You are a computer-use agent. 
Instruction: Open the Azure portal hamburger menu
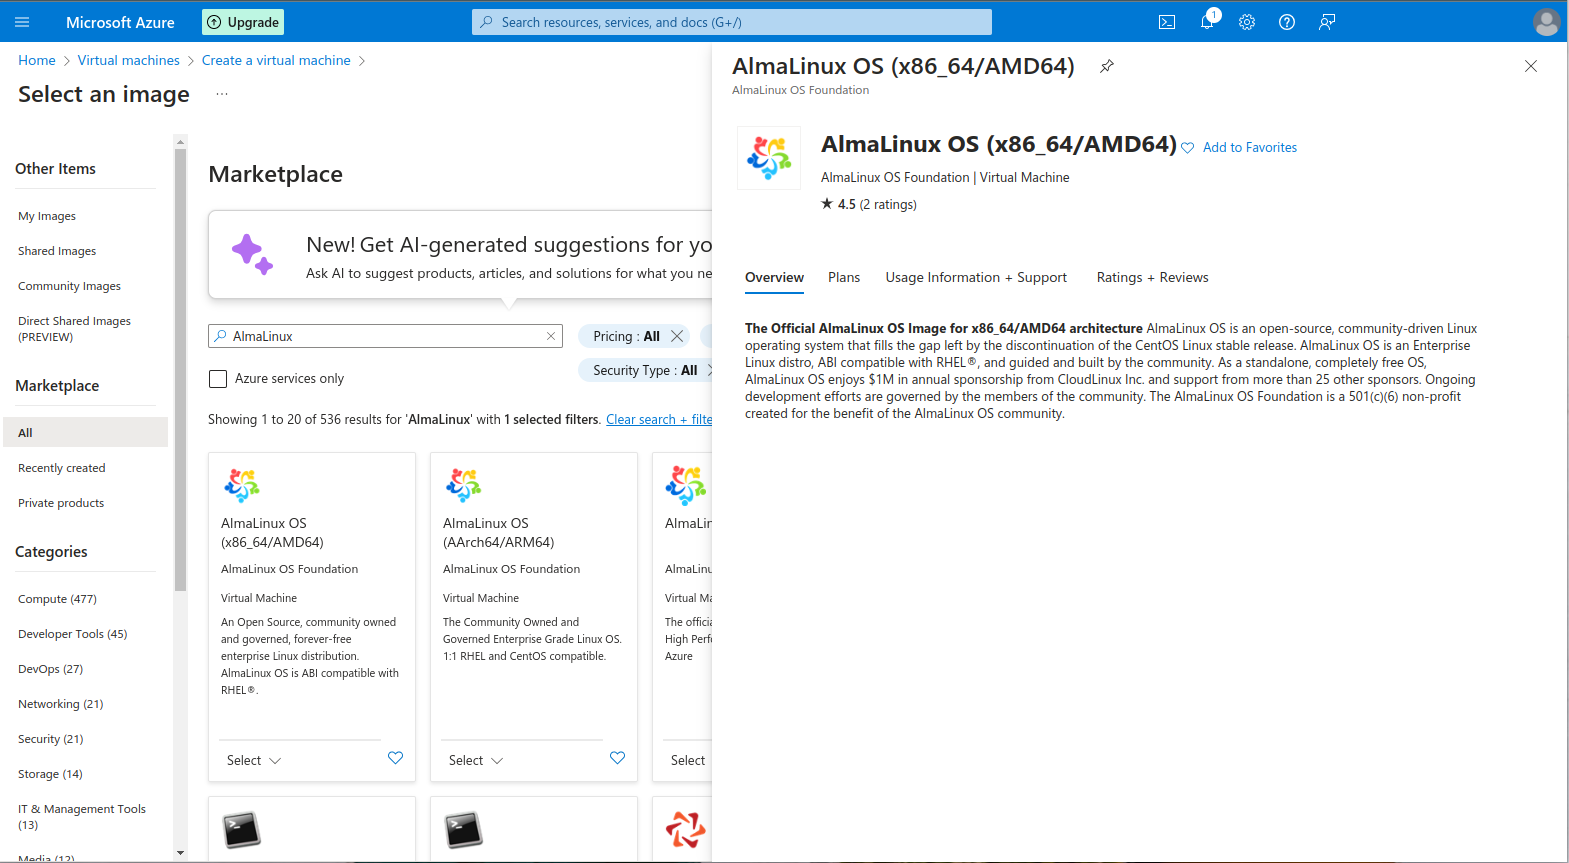22,22
